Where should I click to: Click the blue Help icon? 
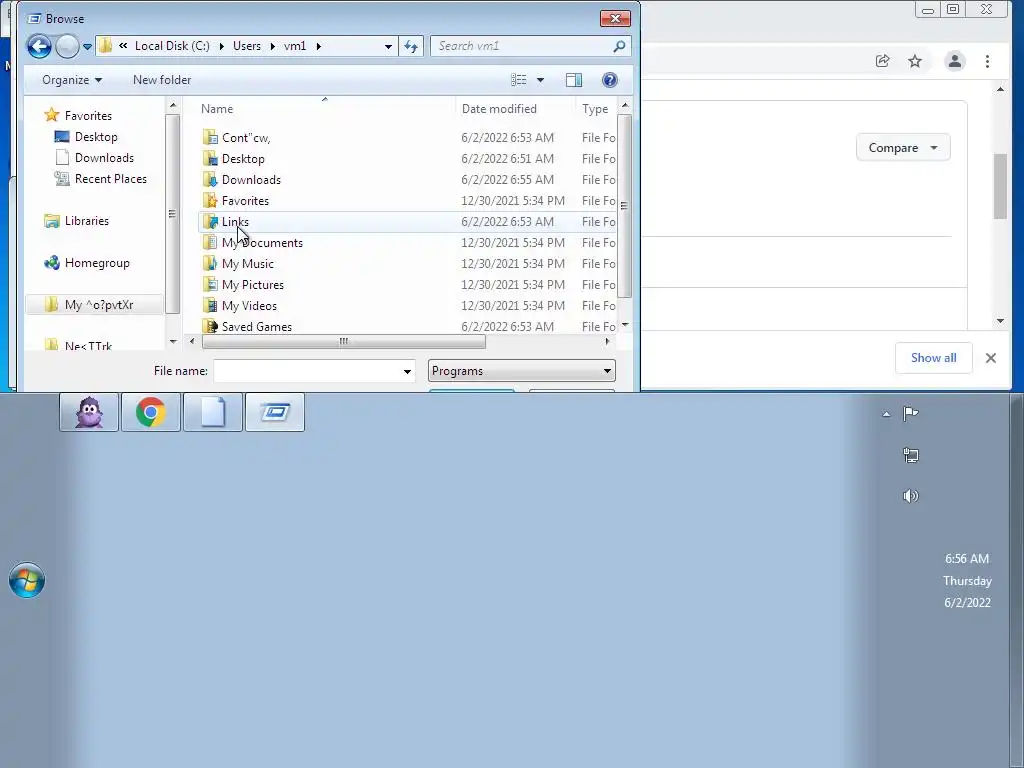[609, 80]
